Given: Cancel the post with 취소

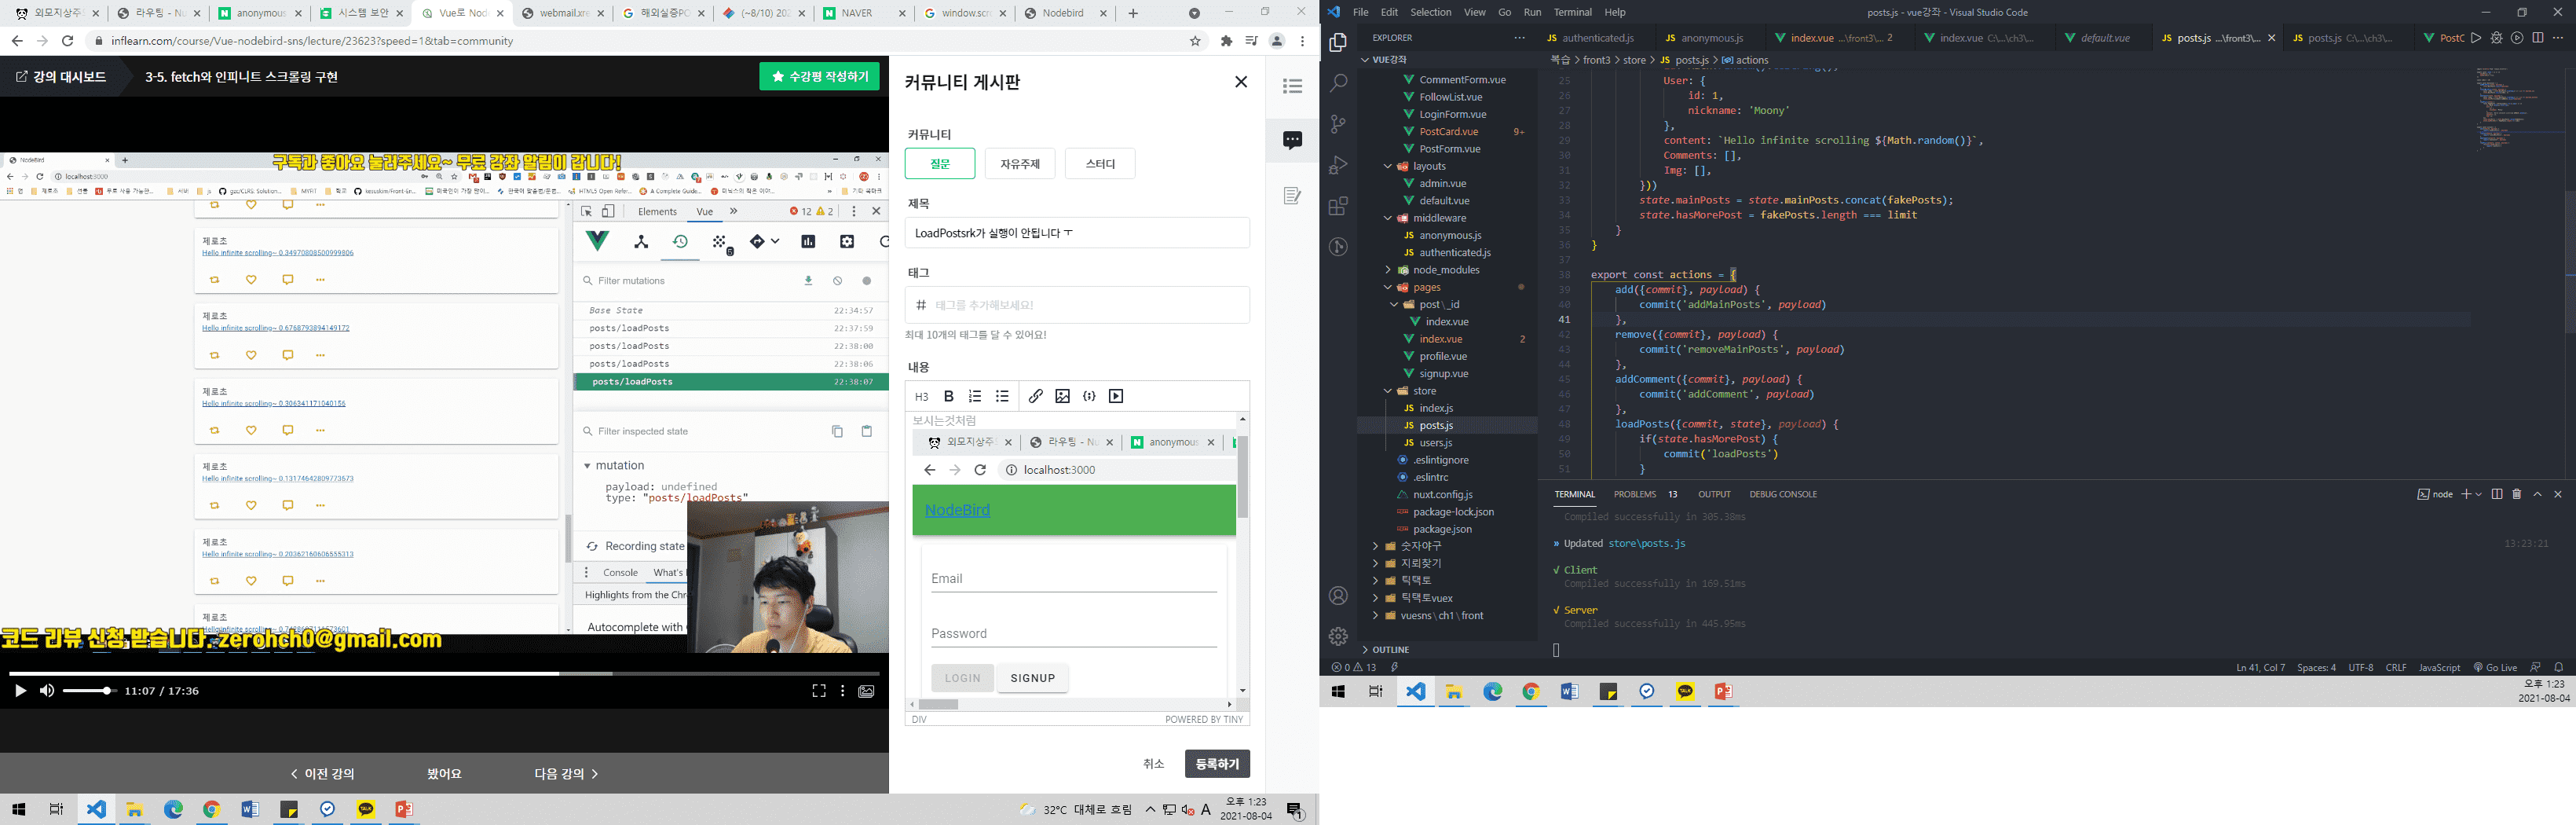Looking at the screenshot, I should click(x=1154, y=763).
